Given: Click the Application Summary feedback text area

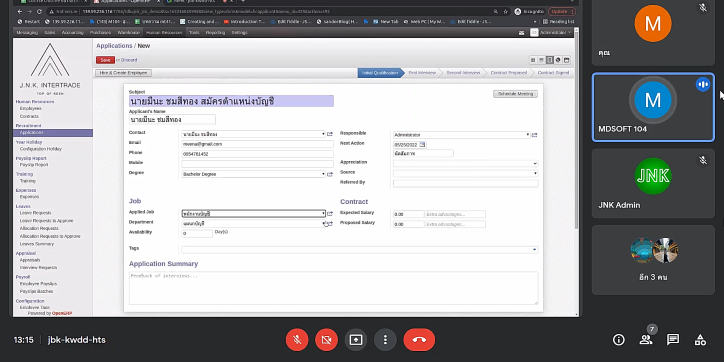Looking at the screenshot, I should pyautogui.click(x=333, y=288).
